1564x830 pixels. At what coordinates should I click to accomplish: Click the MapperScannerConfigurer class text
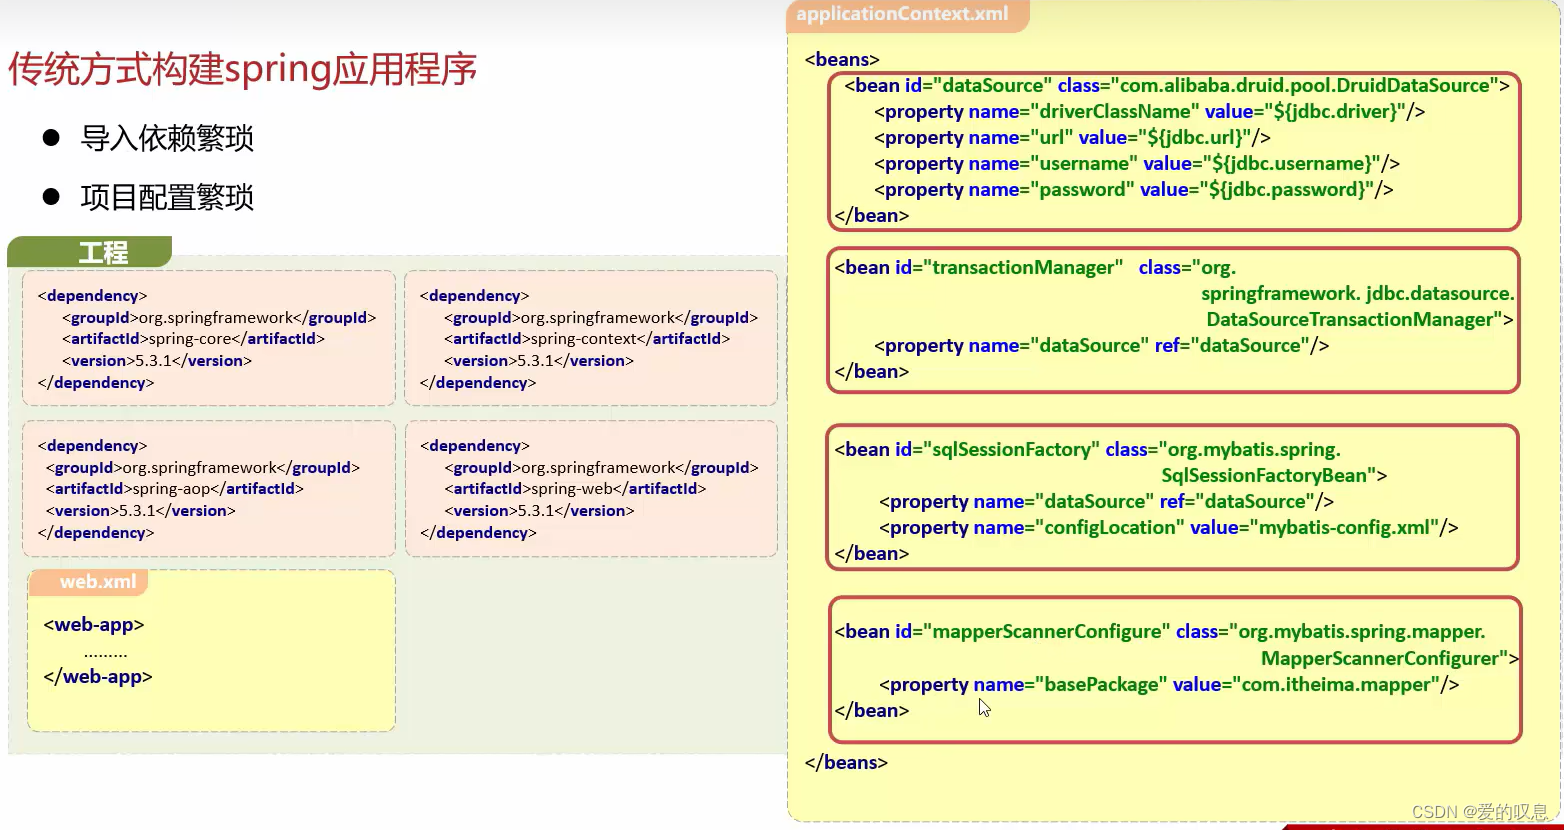[x=1390, y=658]
